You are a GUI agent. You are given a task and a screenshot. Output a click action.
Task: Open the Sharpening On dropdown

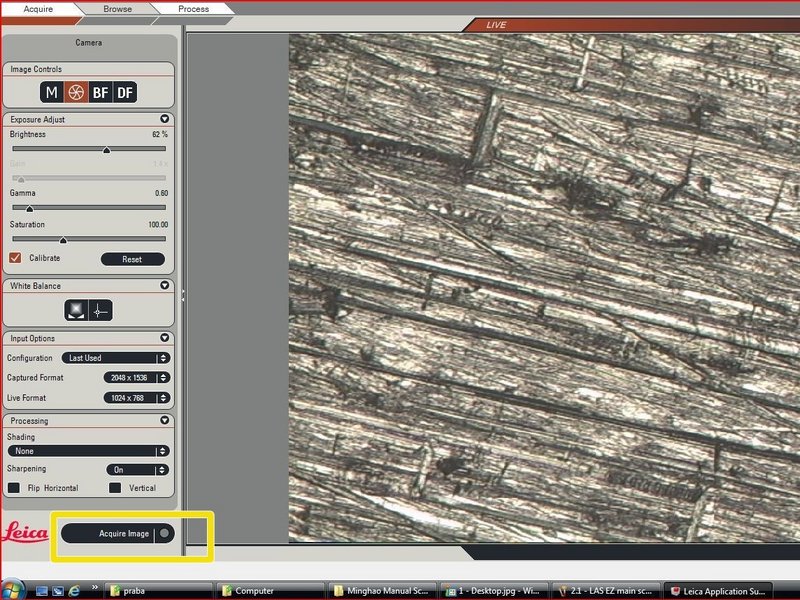138,470
